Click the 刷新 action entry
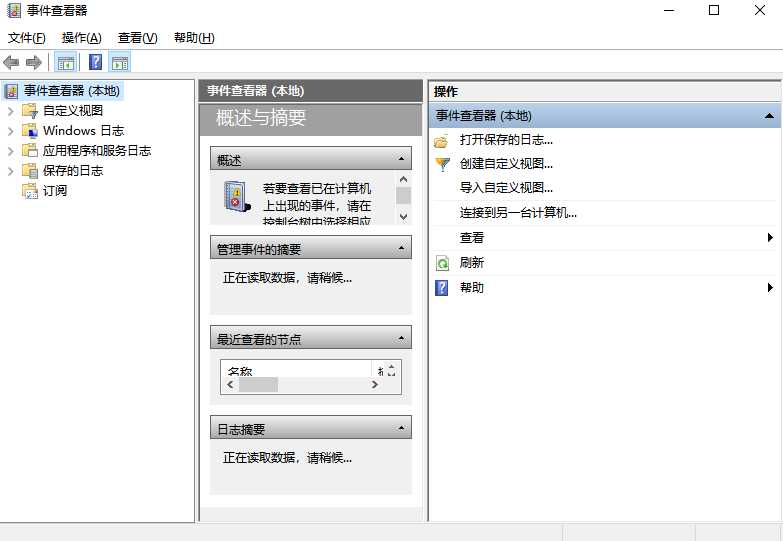The width and height of the screenshot is (783, 541). tap(472, 263)
